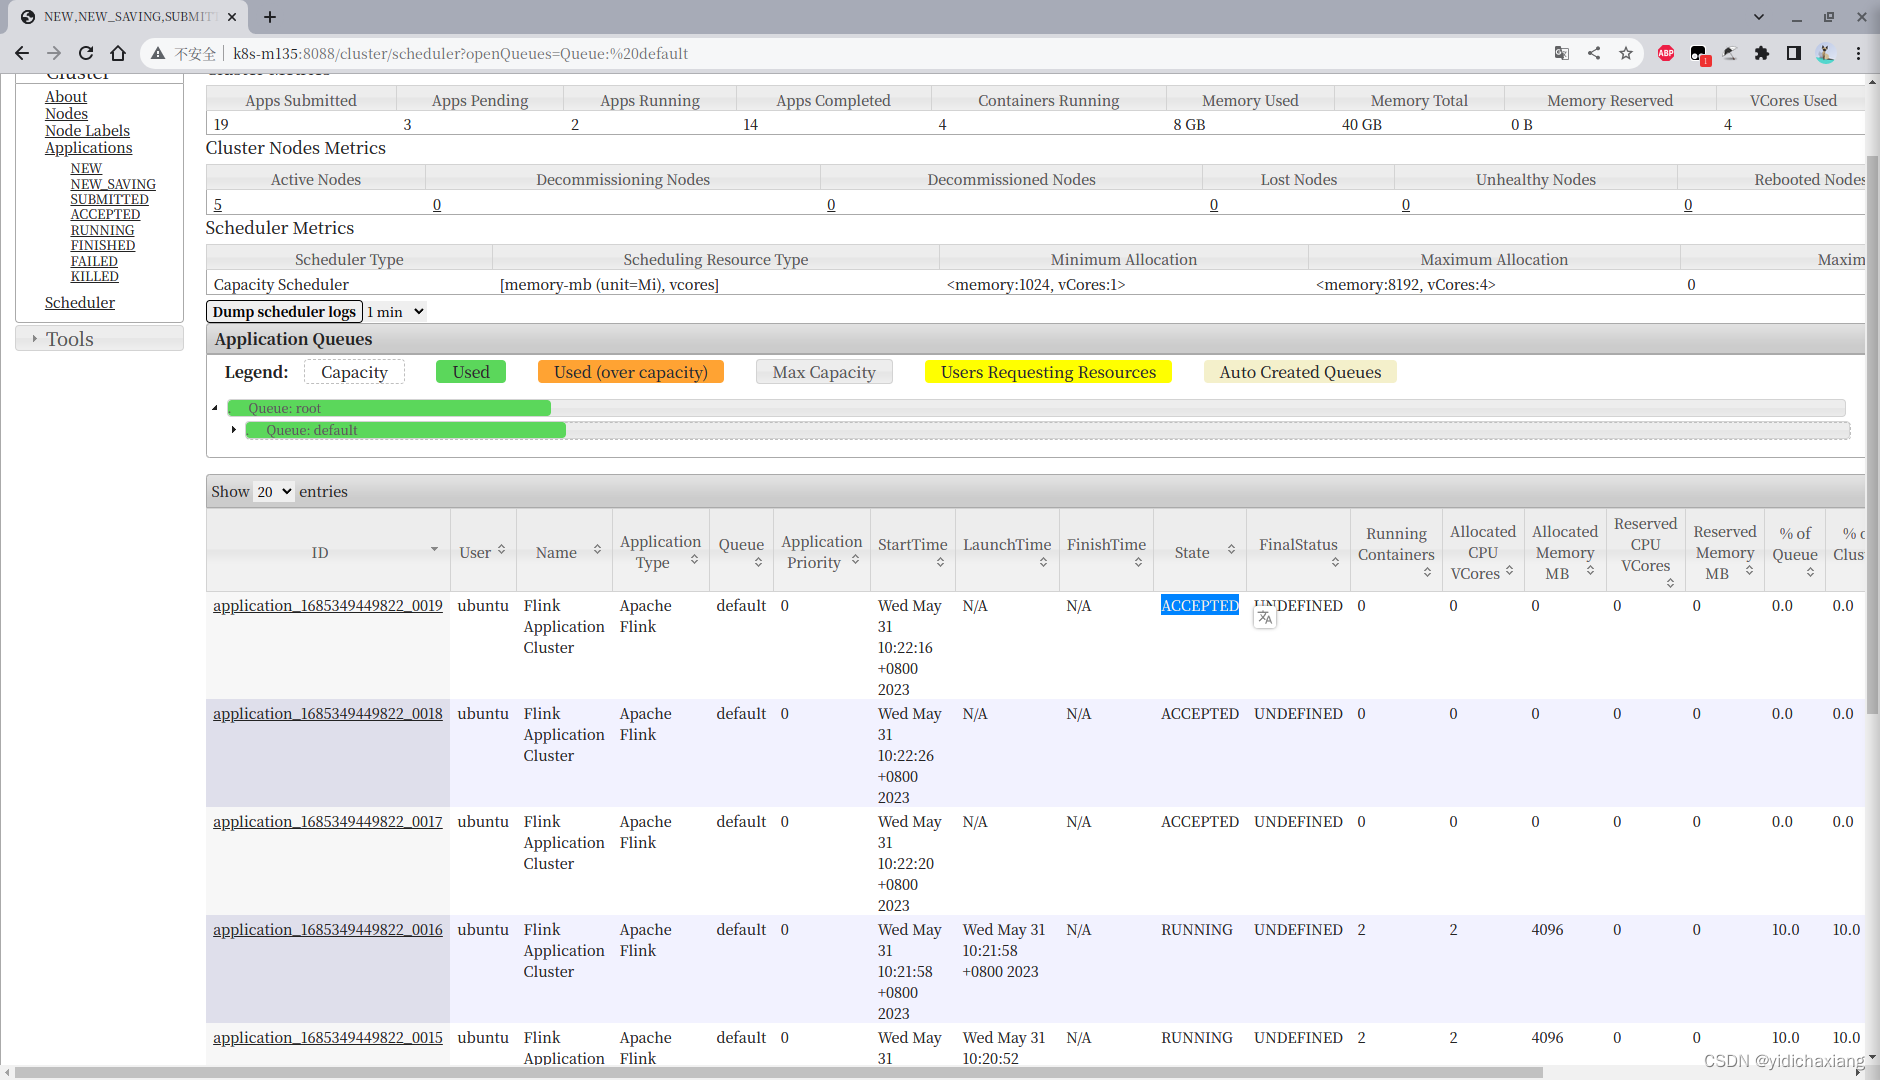The image size is (1880, 1080).
Task: Sort table by Queue column
Action: [x=741, y=552]
